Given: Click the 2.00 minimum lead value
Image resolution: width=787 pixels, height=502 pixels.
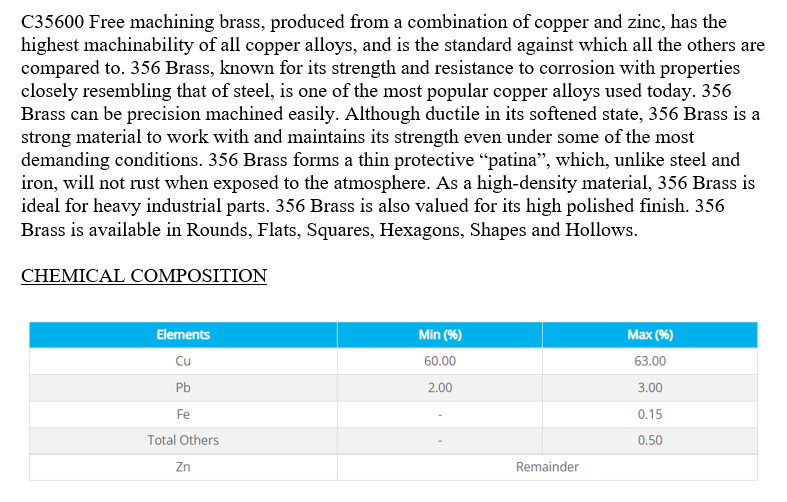Looking at the screenshot, I should tap(440, 388).
